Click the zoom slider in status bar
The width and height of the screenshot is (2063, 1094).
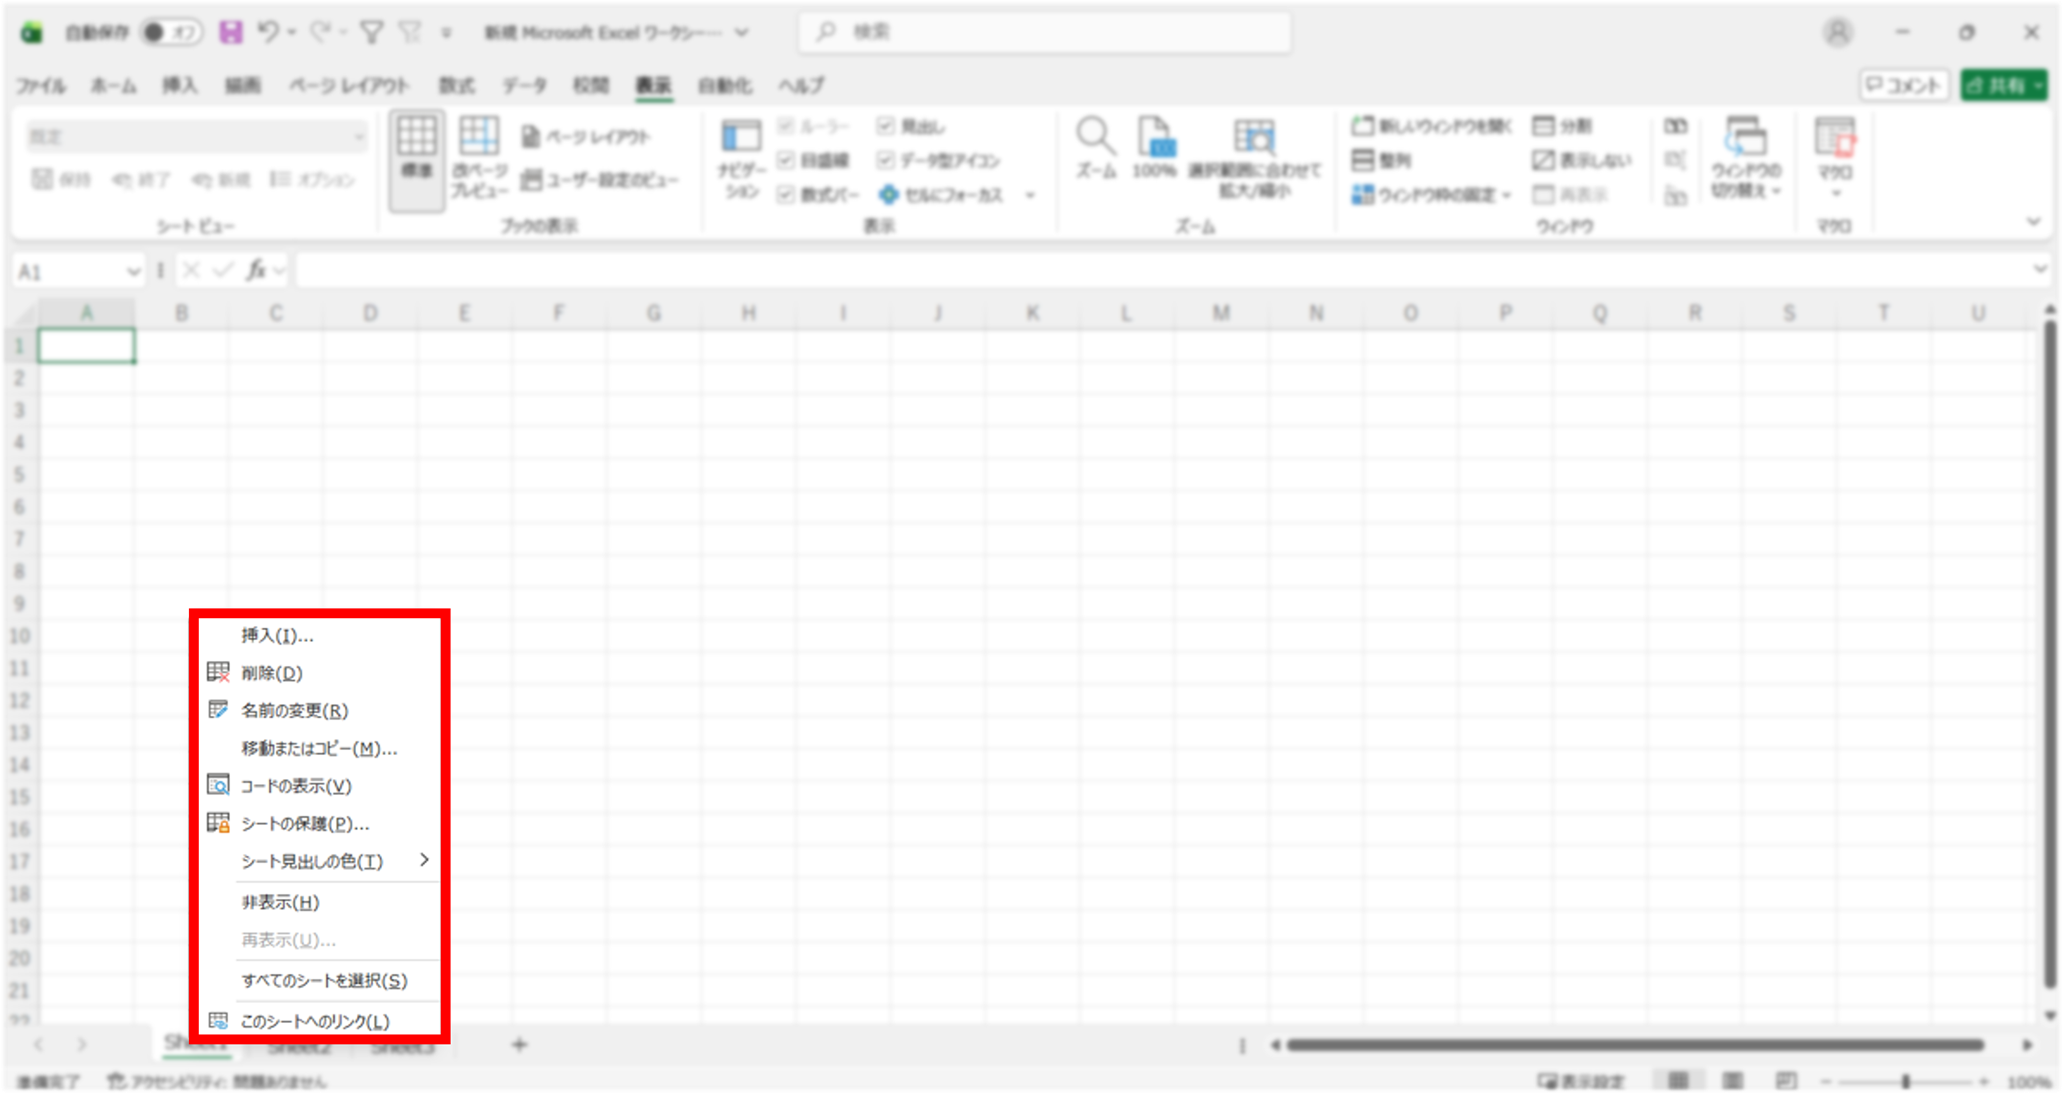tap(1906, 1082)
